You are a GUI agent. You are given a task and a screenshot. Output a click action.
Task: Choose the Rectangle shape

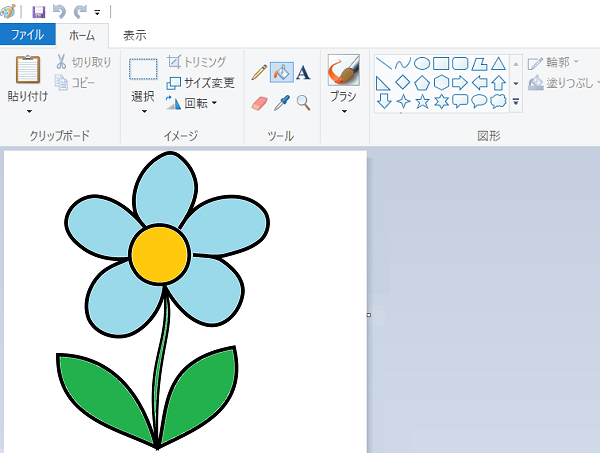441,64
